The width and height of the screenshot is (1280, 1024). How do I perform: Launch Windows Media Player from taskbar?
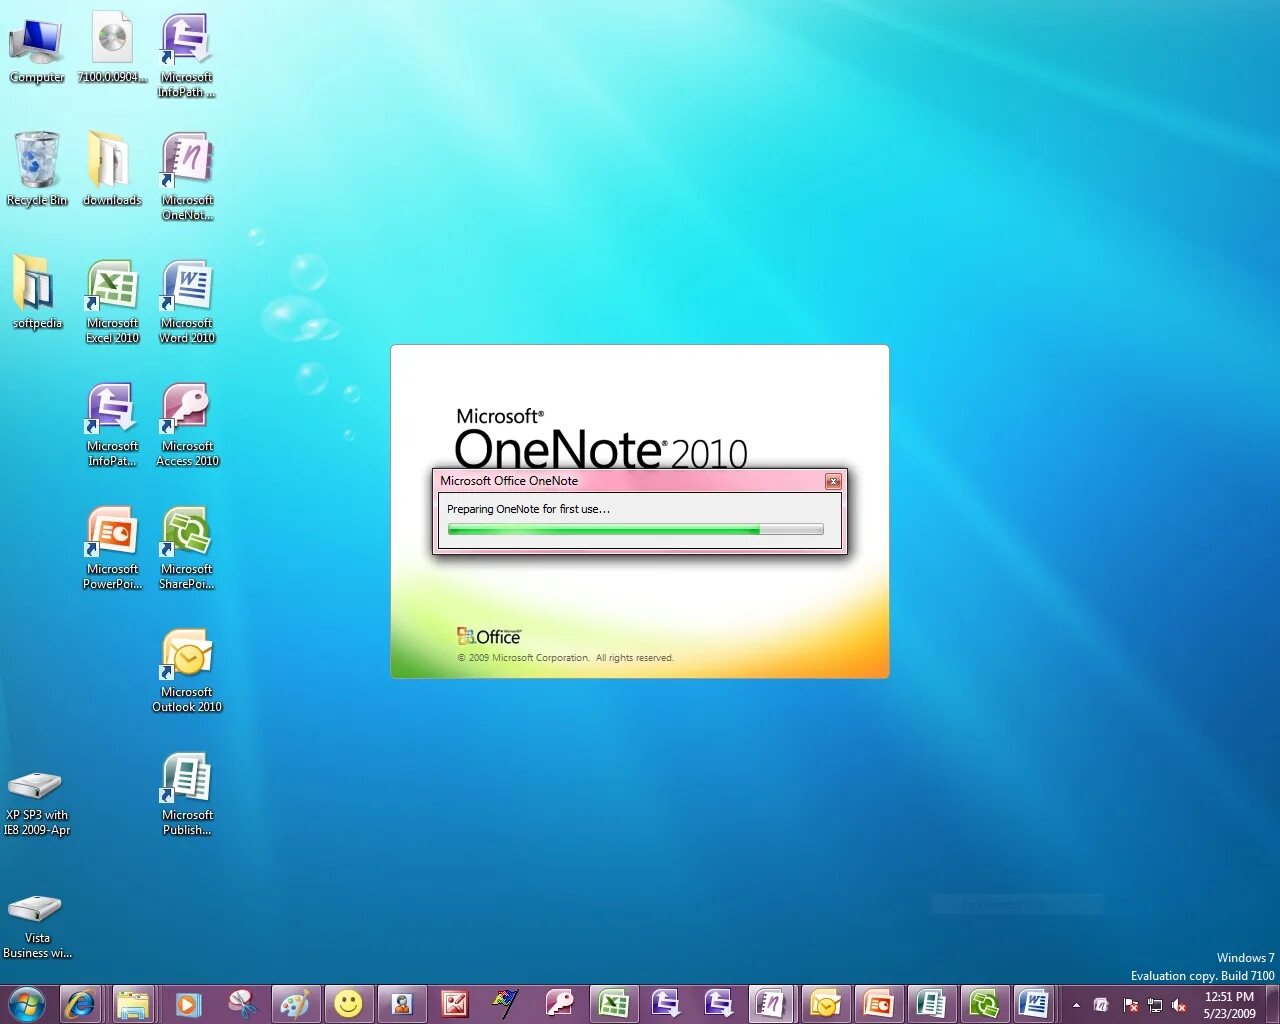point(187,1003)
